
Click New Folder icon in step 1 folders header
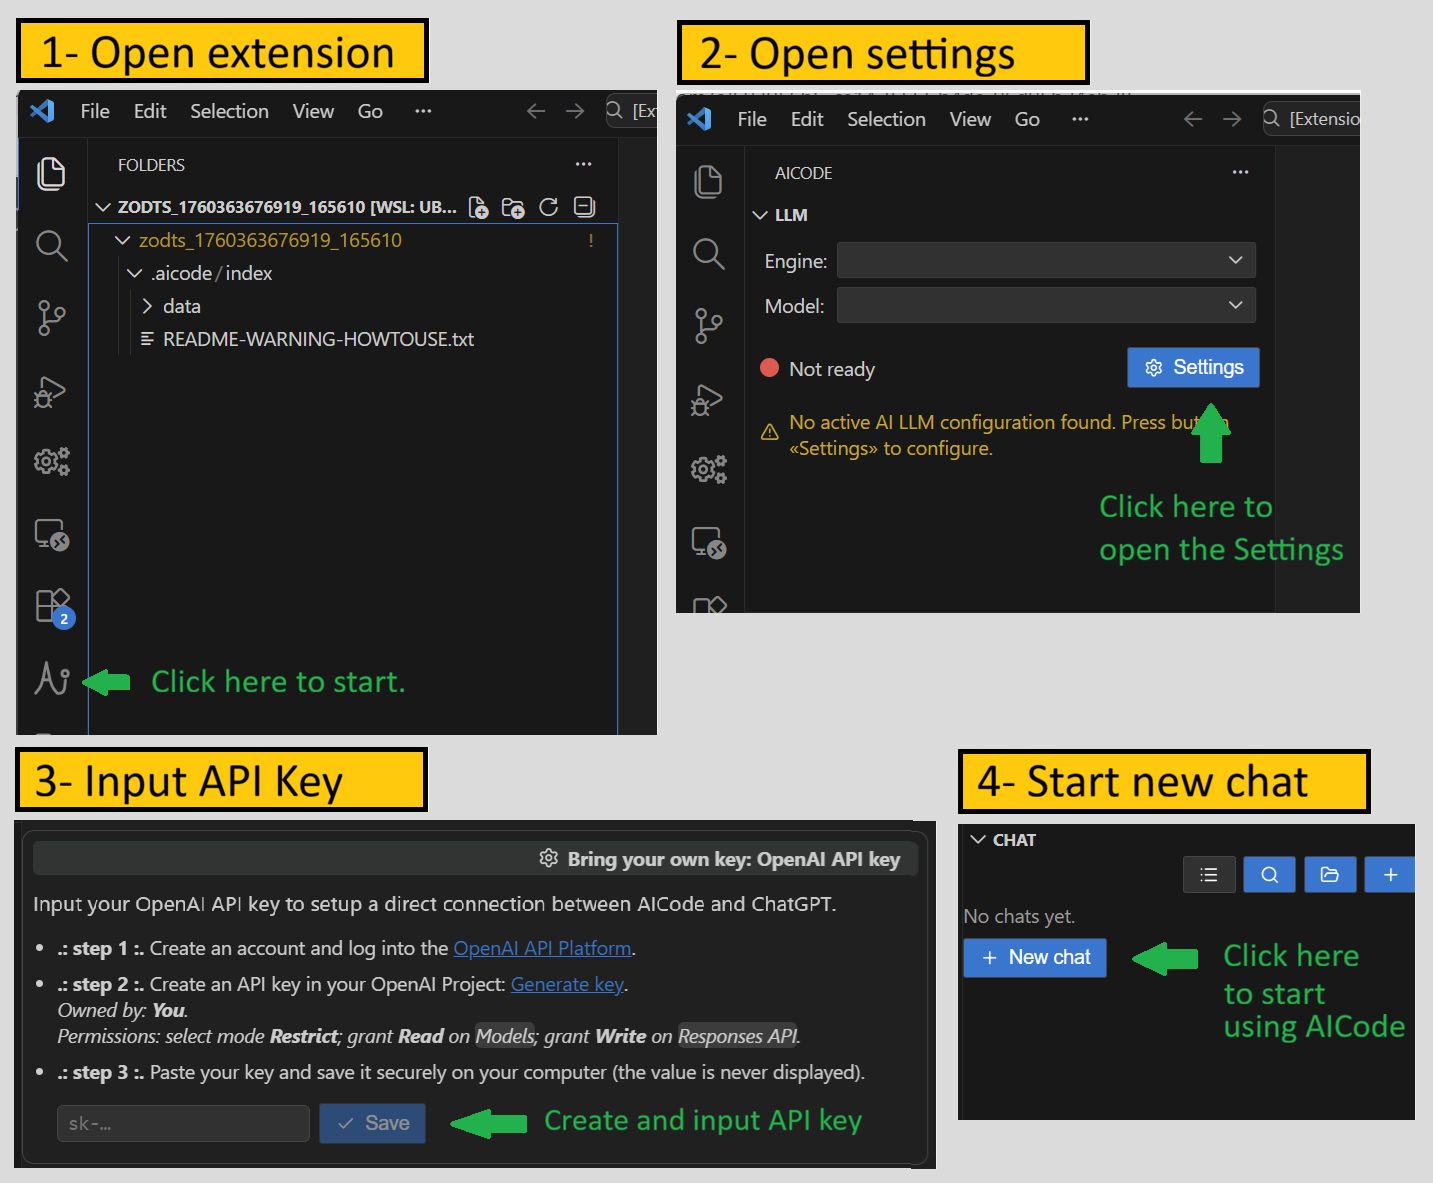click(x=513, y=207)
